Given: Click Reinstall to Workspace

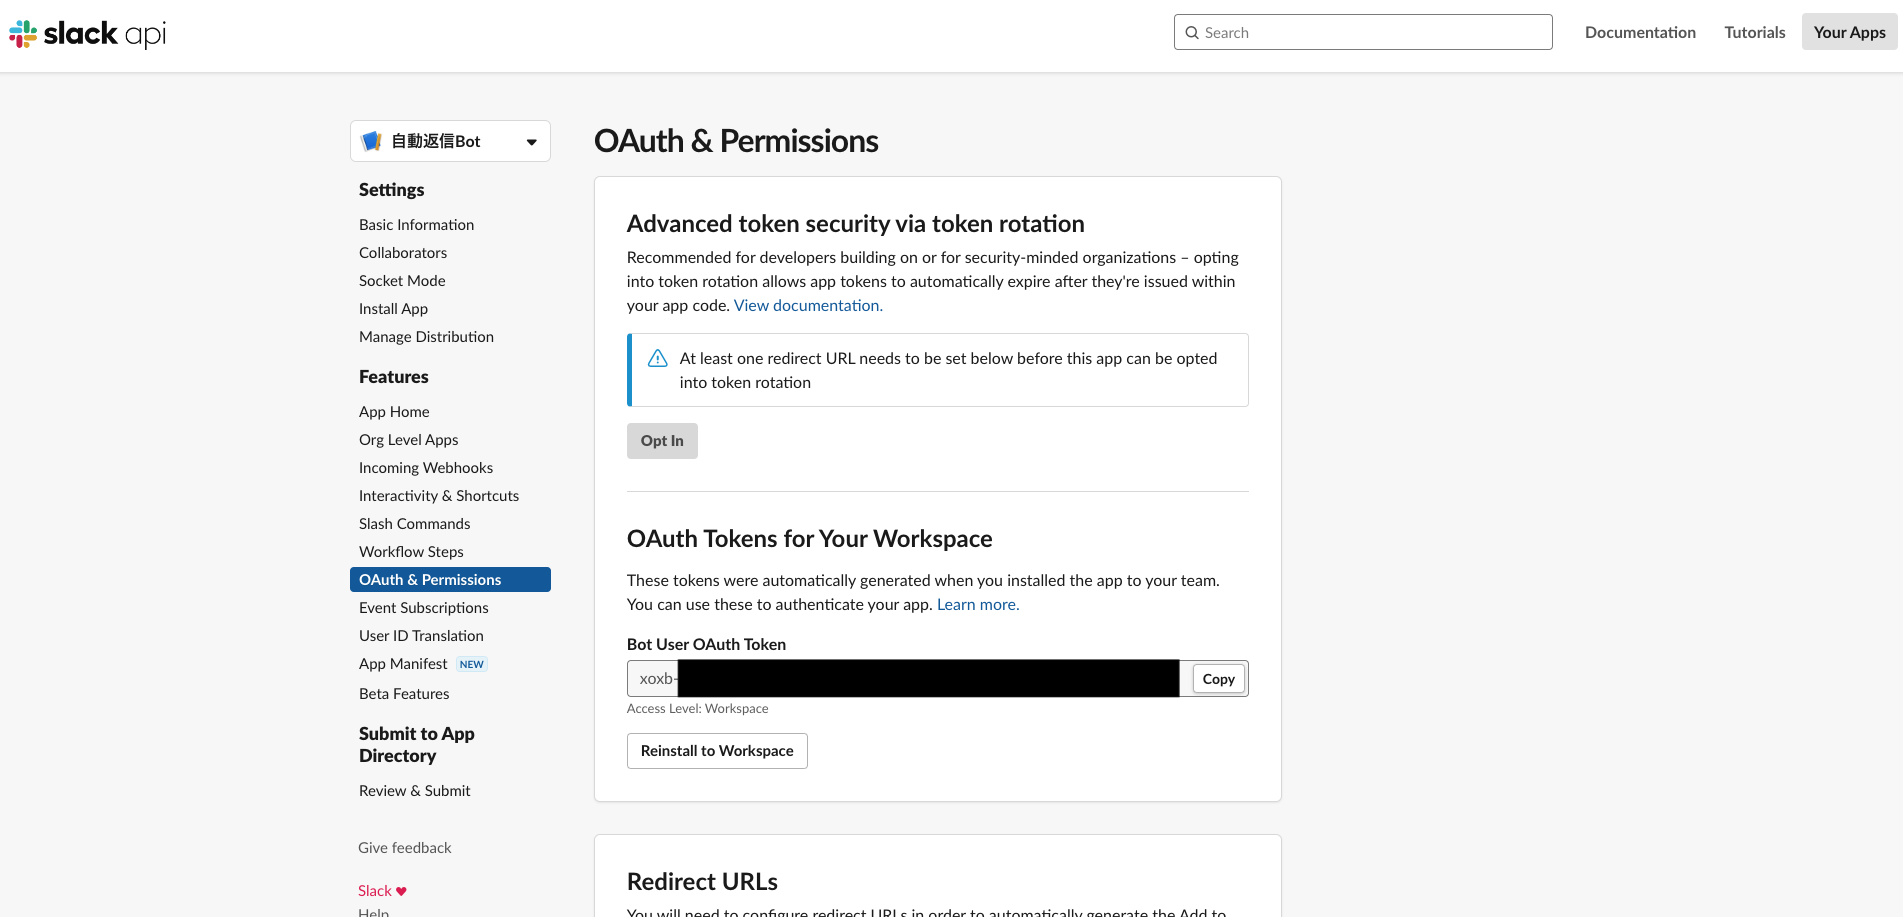Looking at the screenshot, I should (x=716, y=750).
